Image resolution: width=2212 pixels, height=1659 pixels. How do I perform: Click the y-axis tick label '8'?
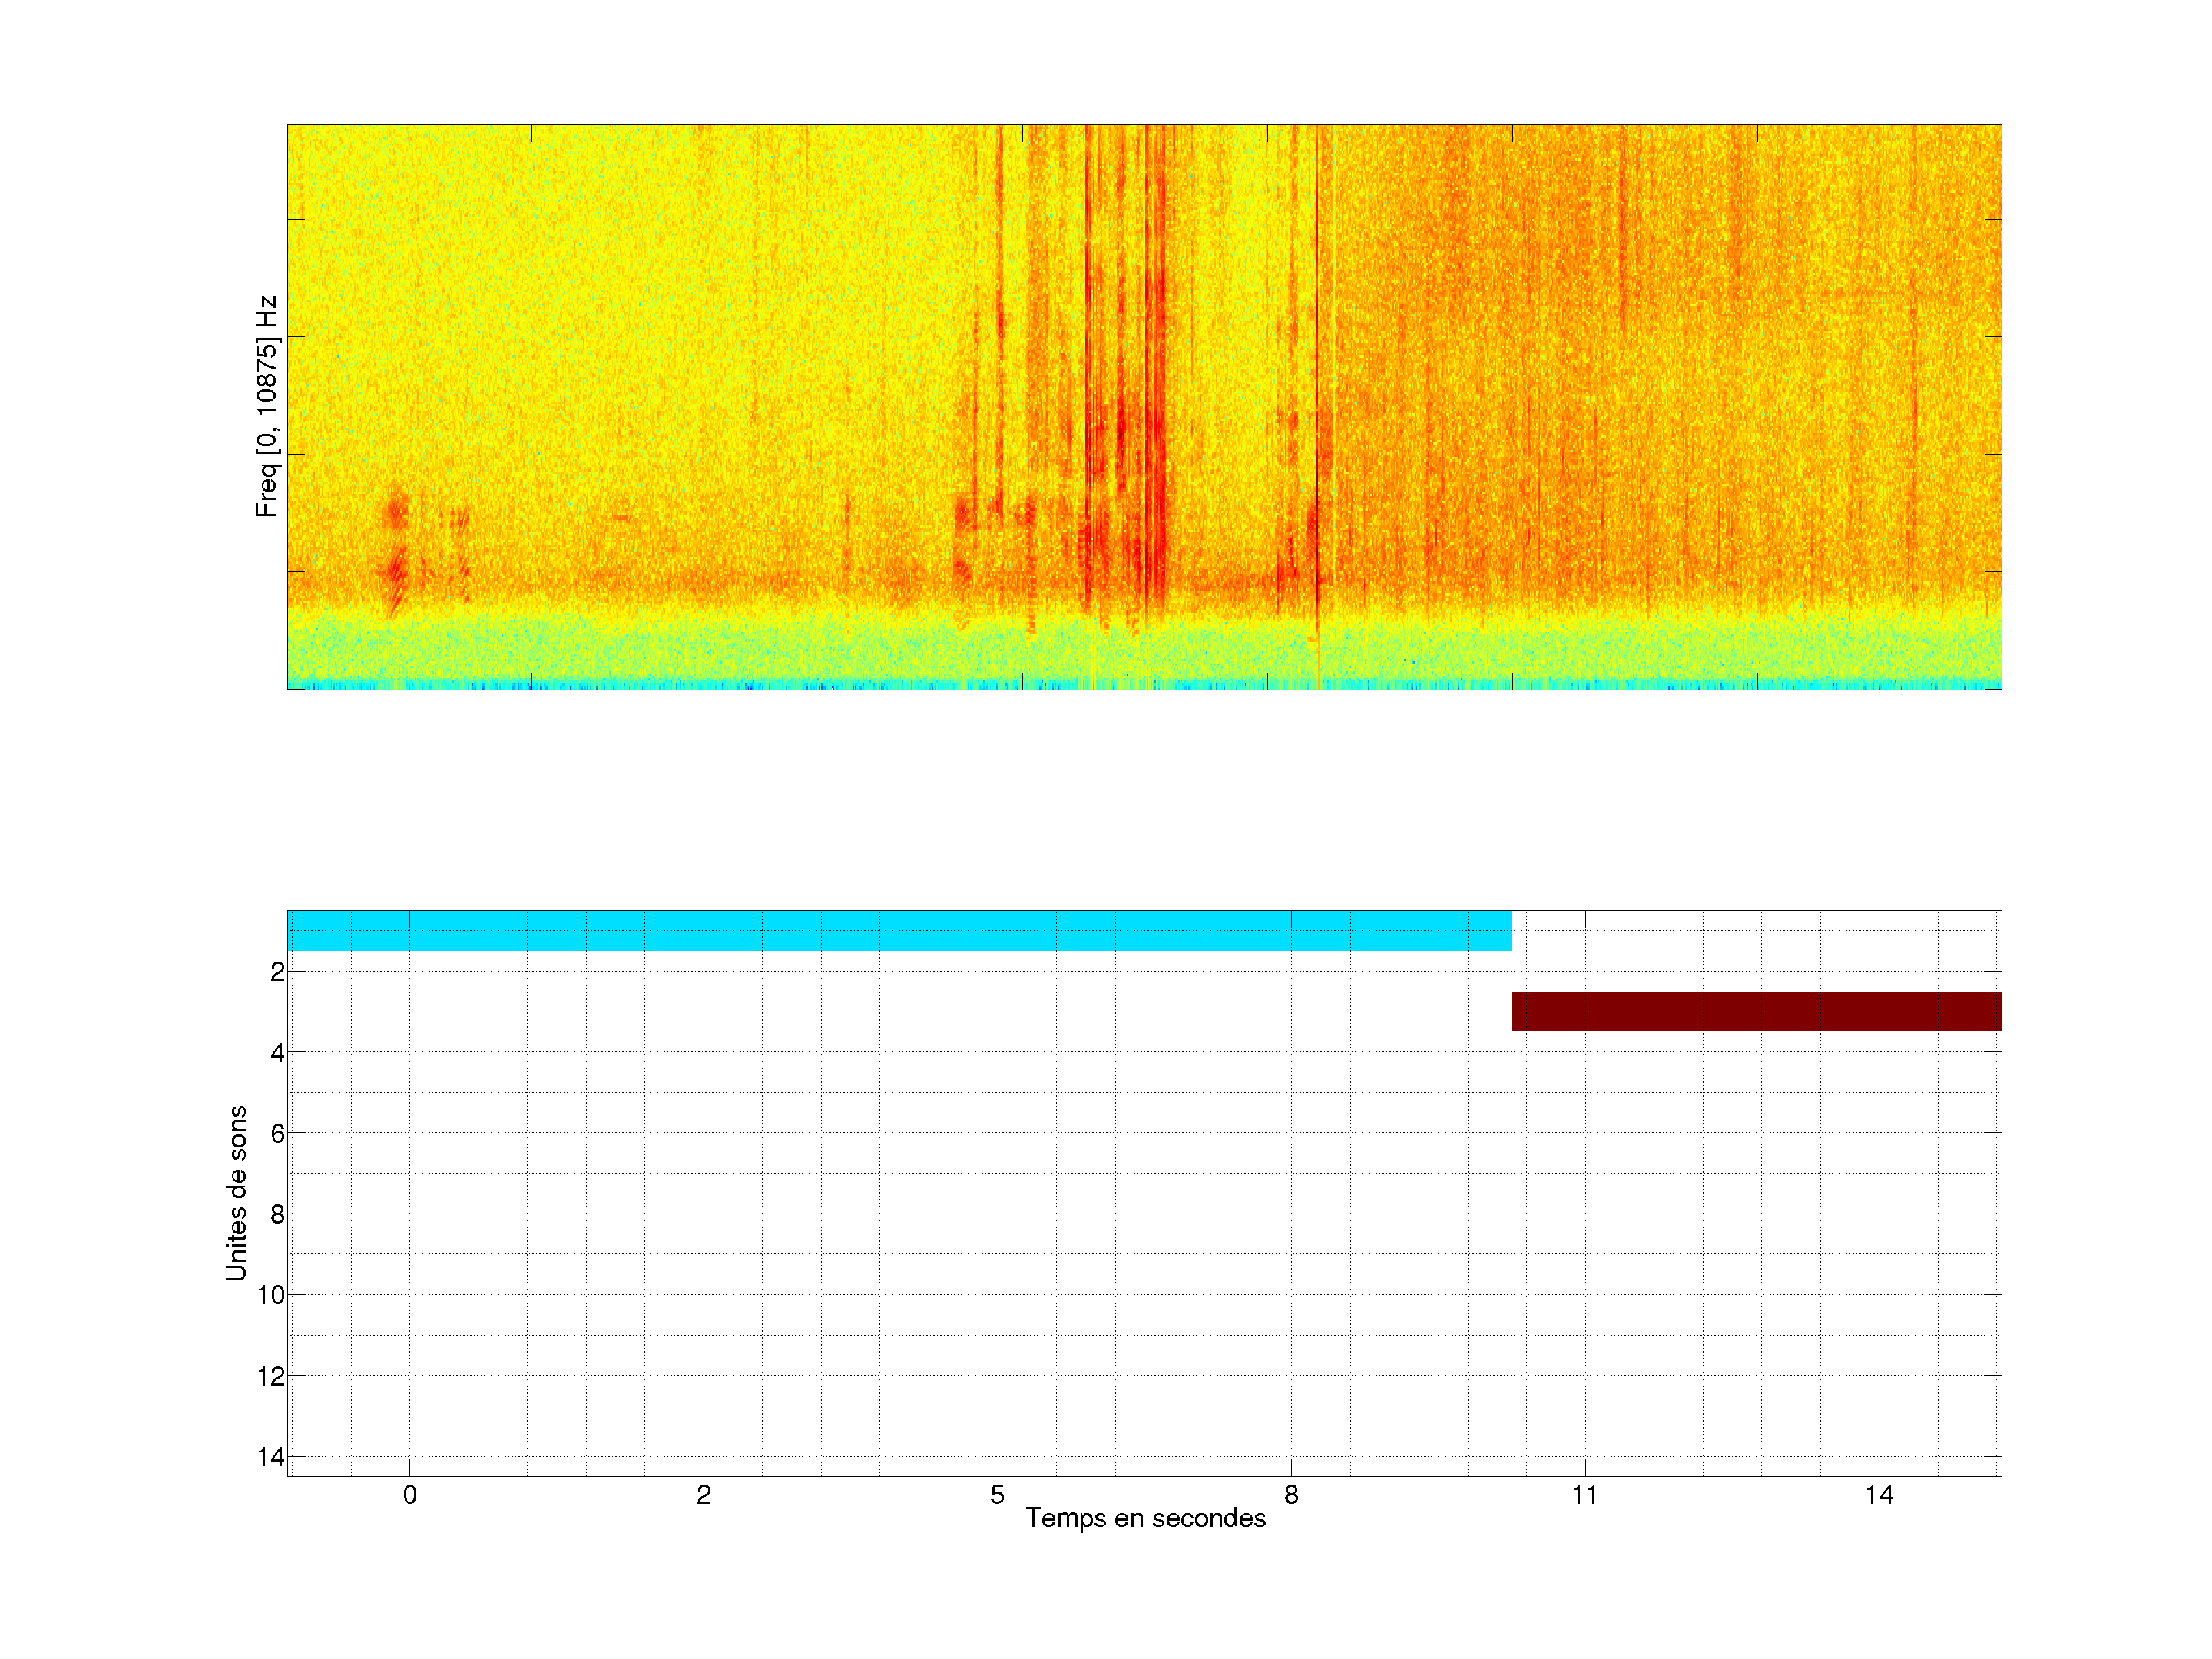[277, 1214]
